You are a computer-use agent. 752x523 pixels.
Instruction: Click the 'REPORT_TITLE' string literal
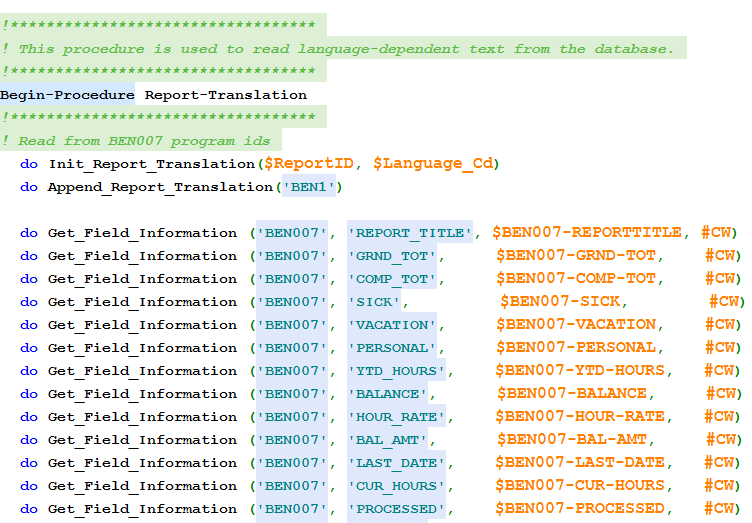click(410, 233)
